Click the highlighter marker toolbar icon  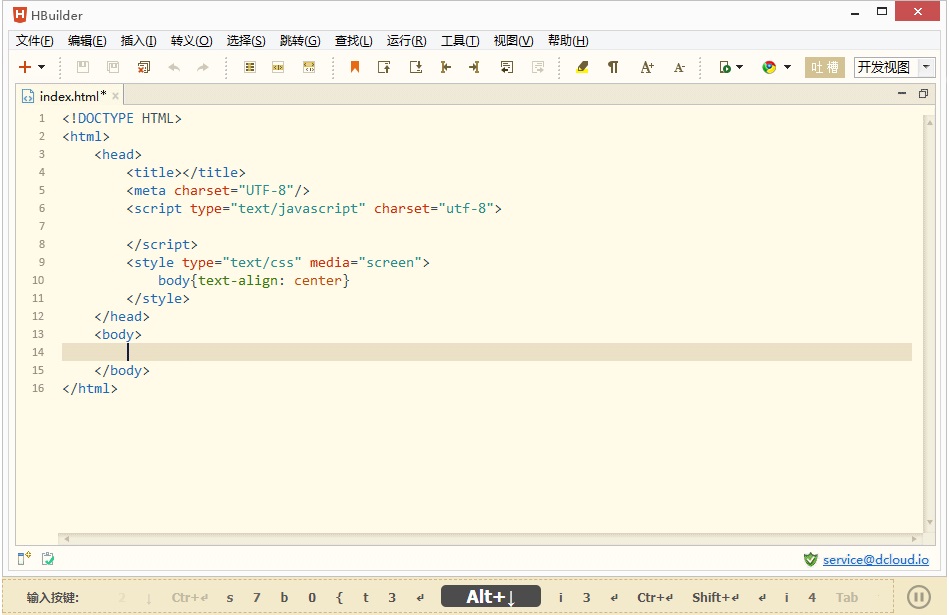[x=583, y=67]
